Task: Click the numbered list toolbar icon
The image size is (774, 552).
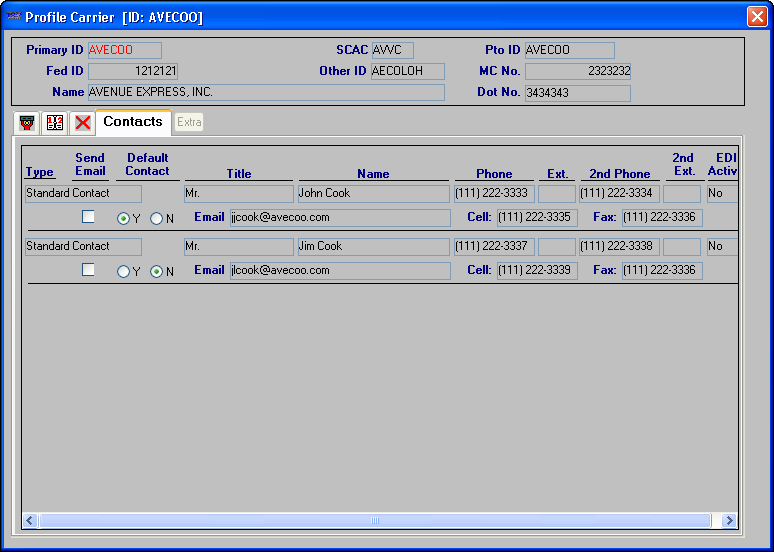Action: pos(55,122)
